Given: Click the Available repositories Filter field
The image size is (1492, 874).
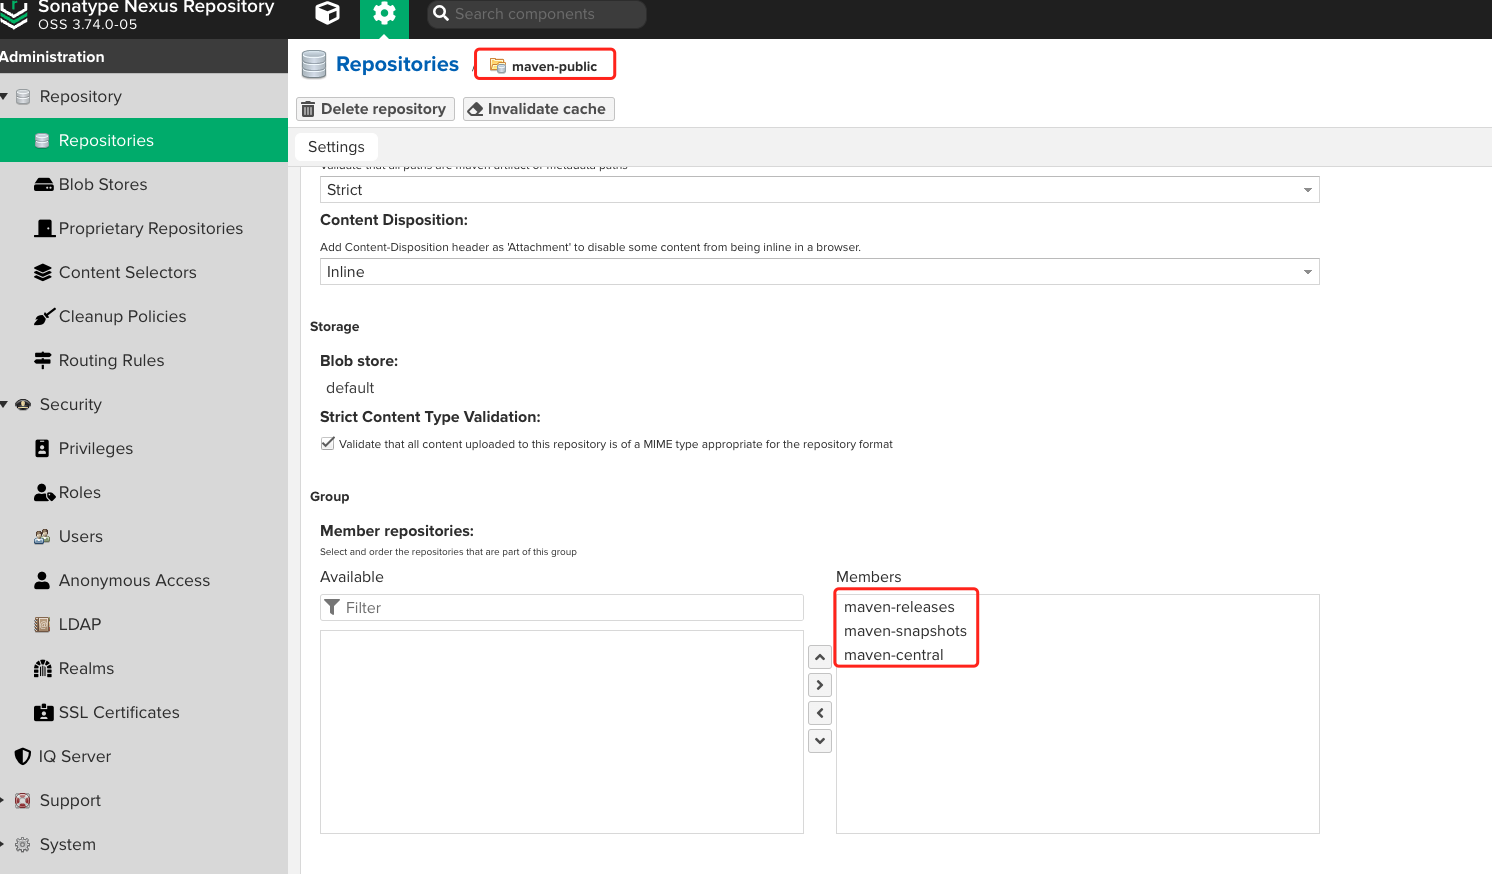Looking at the screenshot, I should pos(562,608).
